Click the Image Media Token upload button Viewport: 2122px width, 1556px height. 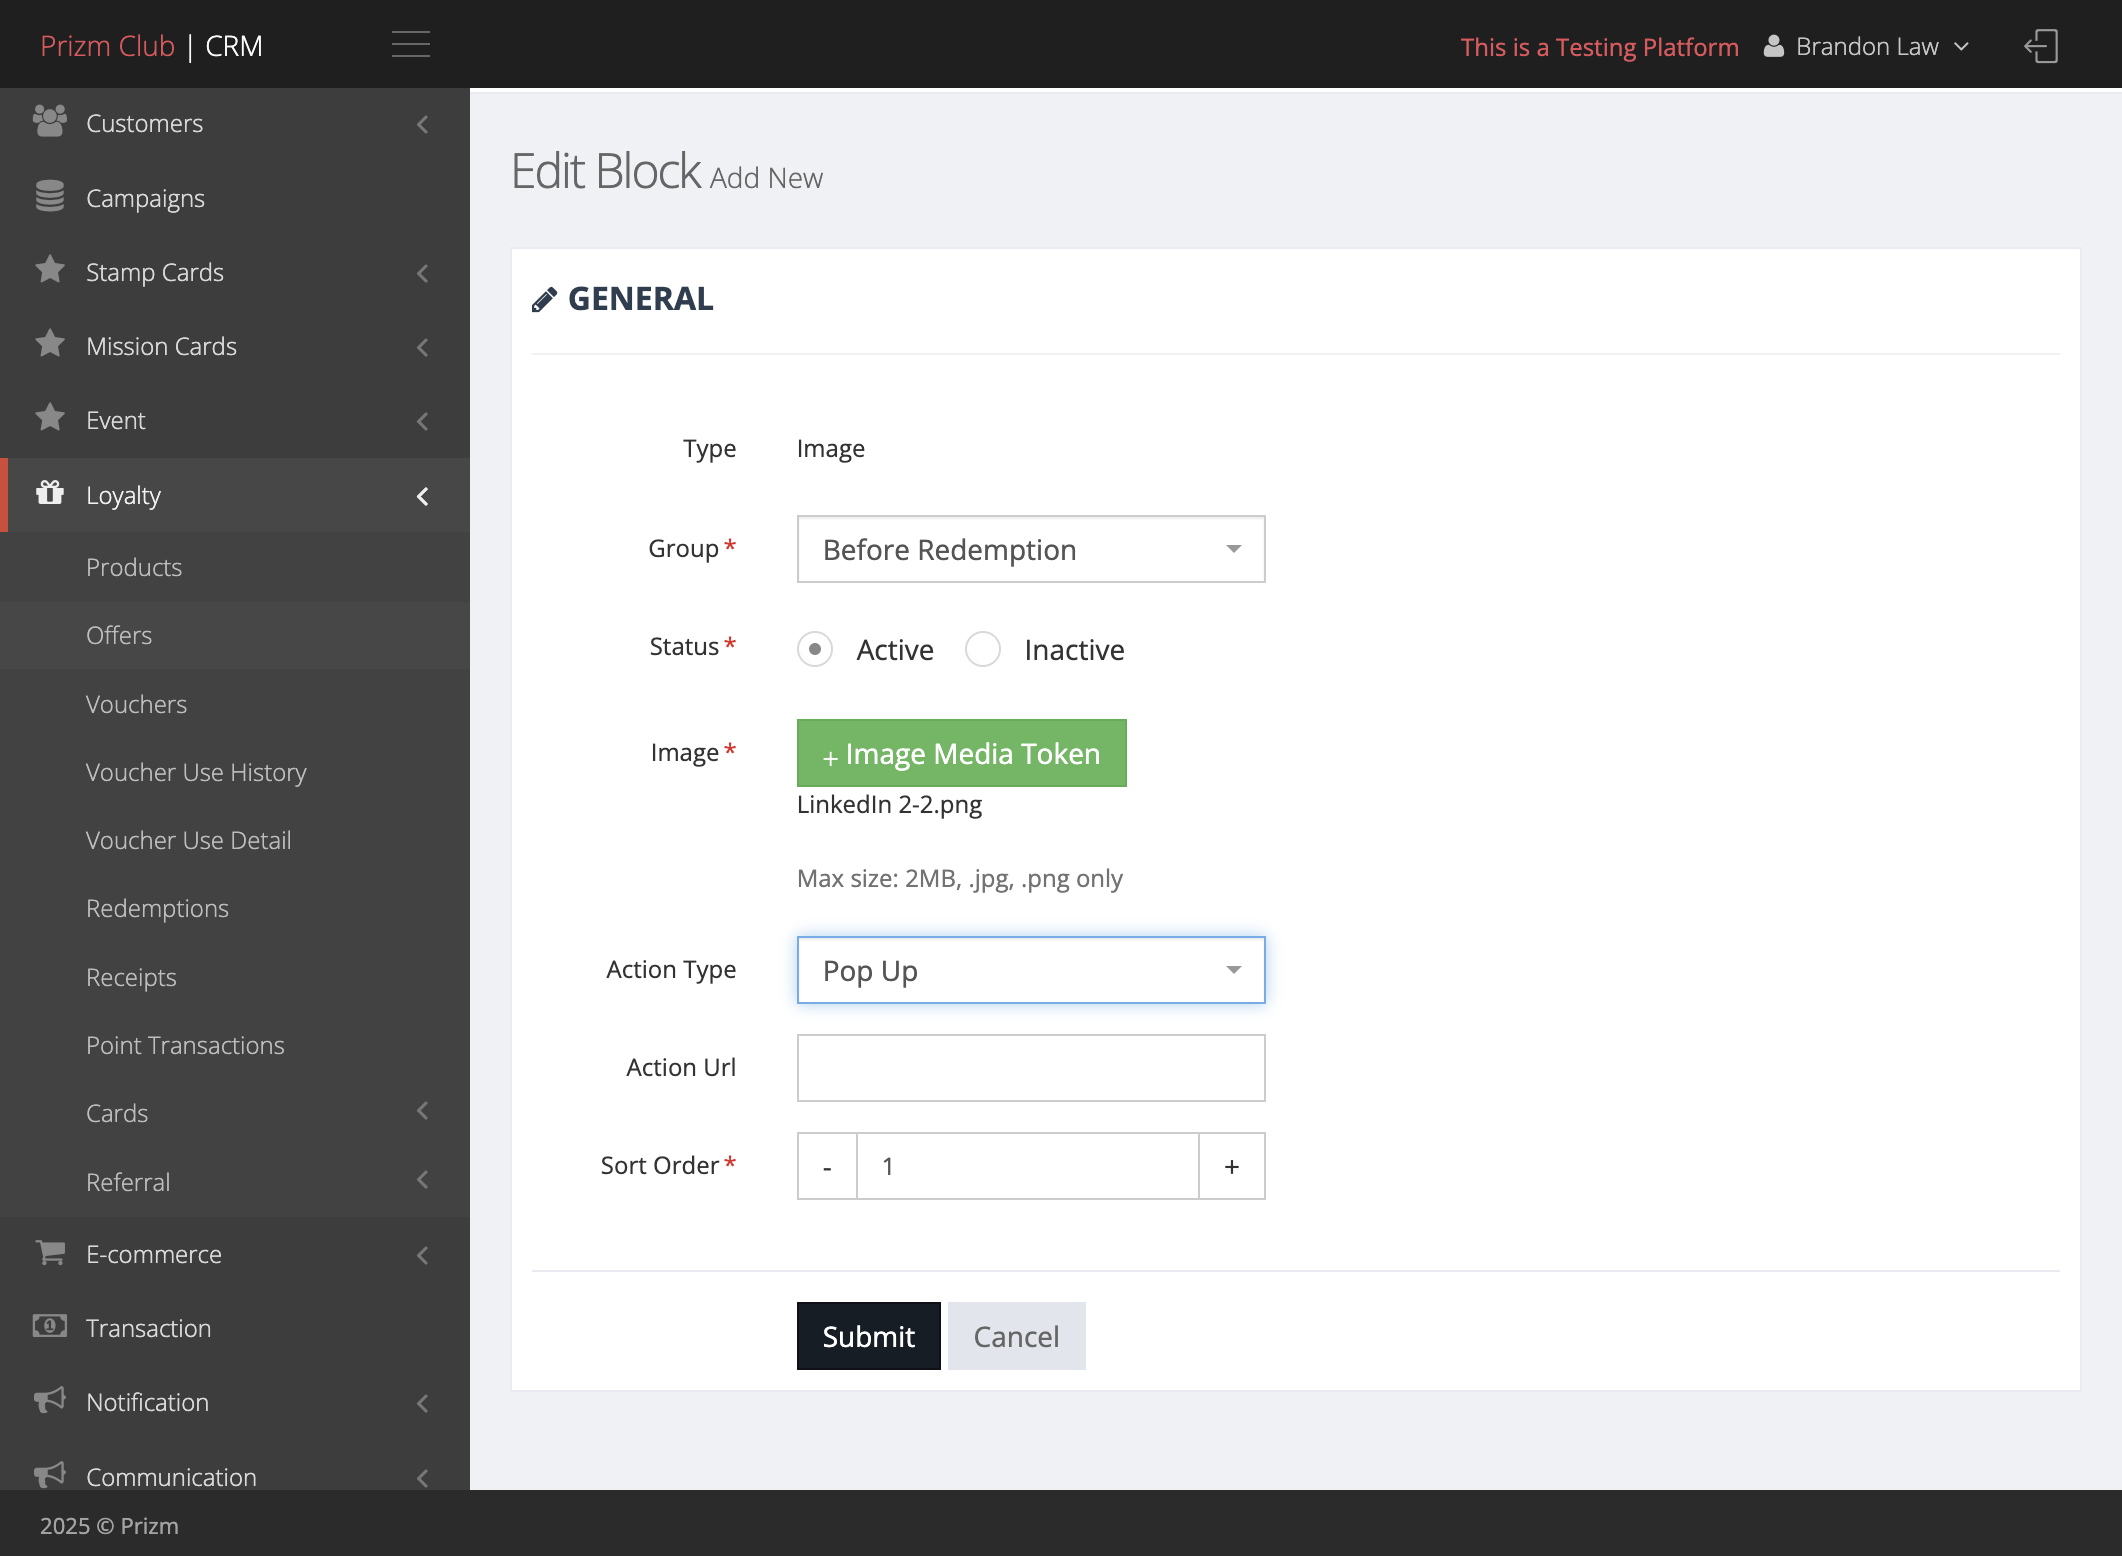click(x=961, y=753)
